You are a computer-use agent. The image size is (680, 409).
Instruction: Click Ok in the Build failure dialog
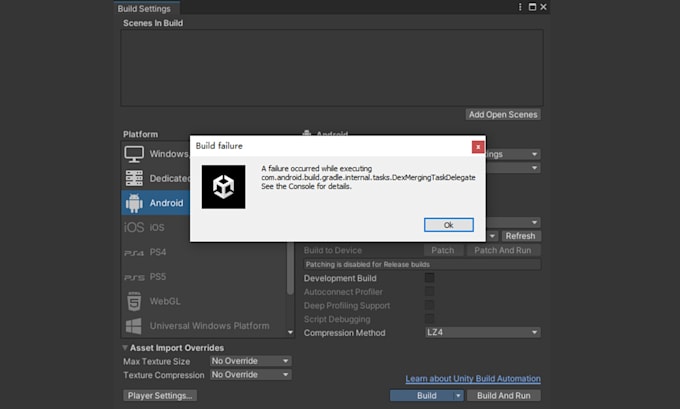pyautogui.click(x=449, y=225)
